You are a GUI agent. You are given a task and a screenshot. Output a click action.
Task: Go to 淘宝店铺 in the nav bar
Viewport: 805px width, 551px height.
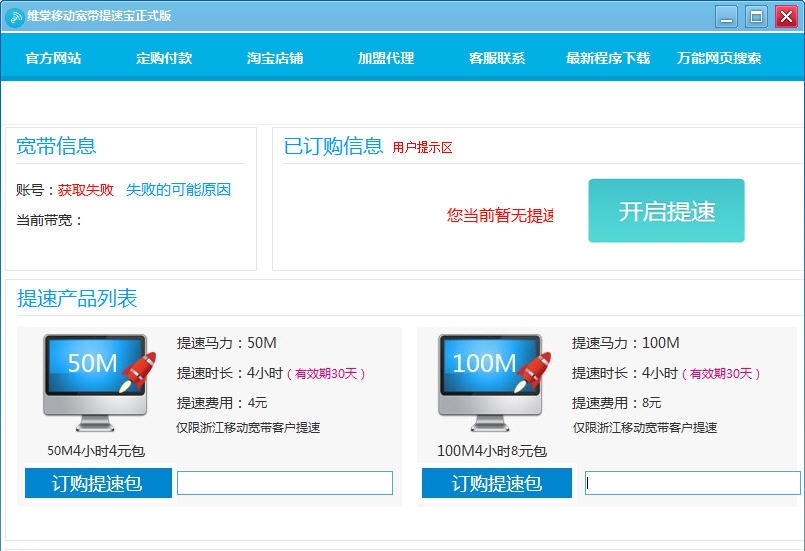point(275,58)
